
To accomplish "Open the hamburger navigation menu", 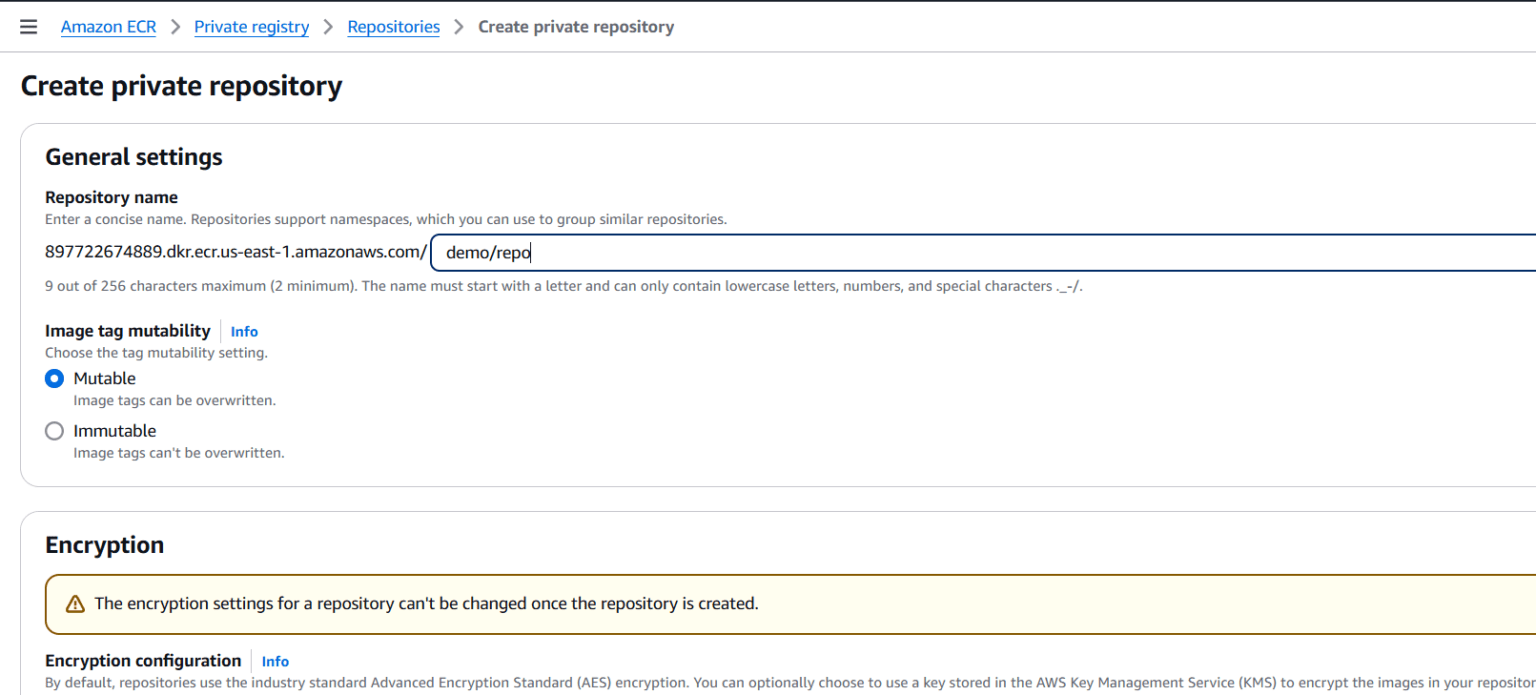I will [29, 27].
